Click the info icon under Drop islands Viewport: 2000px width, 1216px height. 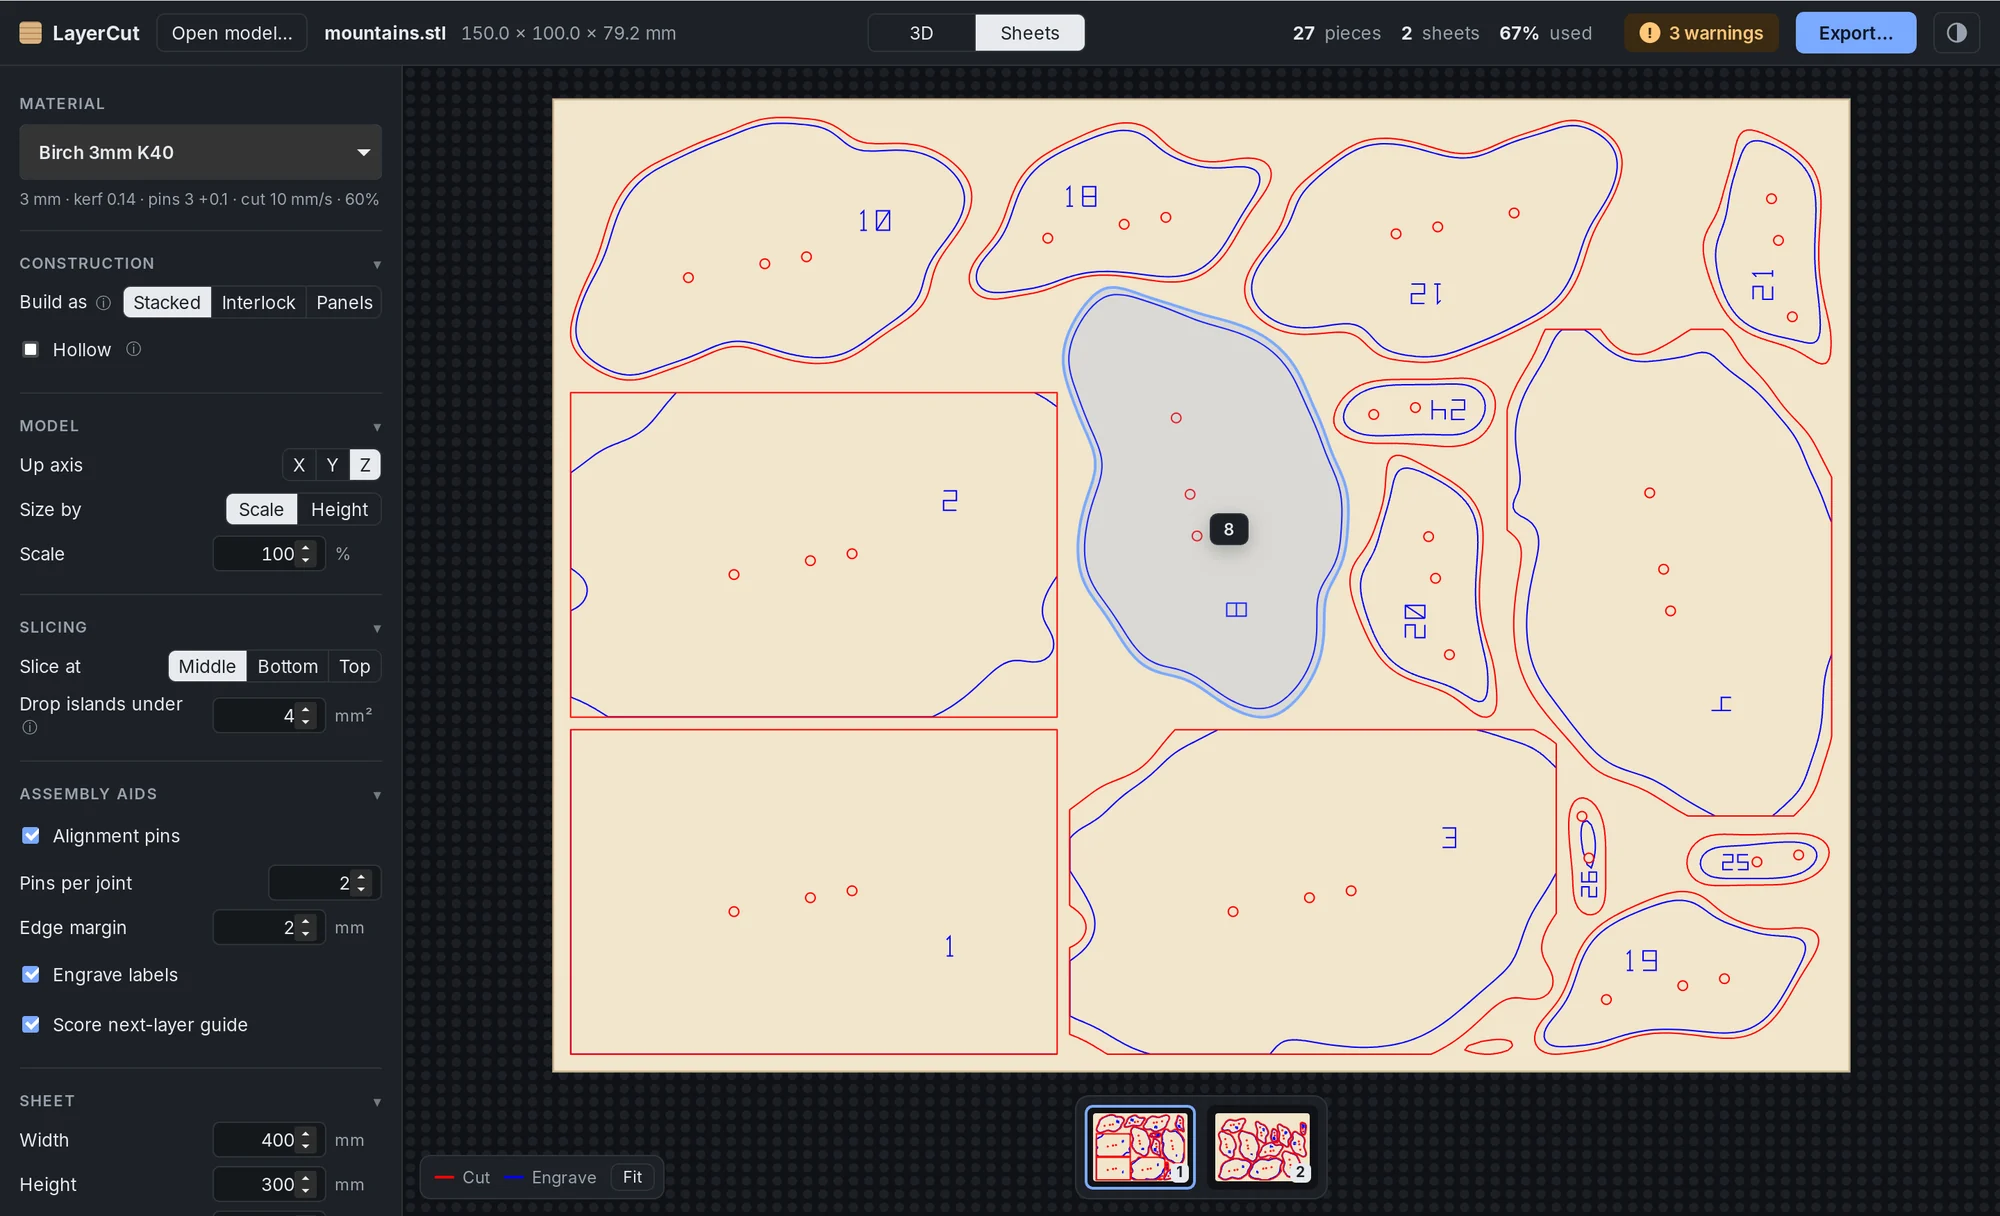tap(30, 727)
